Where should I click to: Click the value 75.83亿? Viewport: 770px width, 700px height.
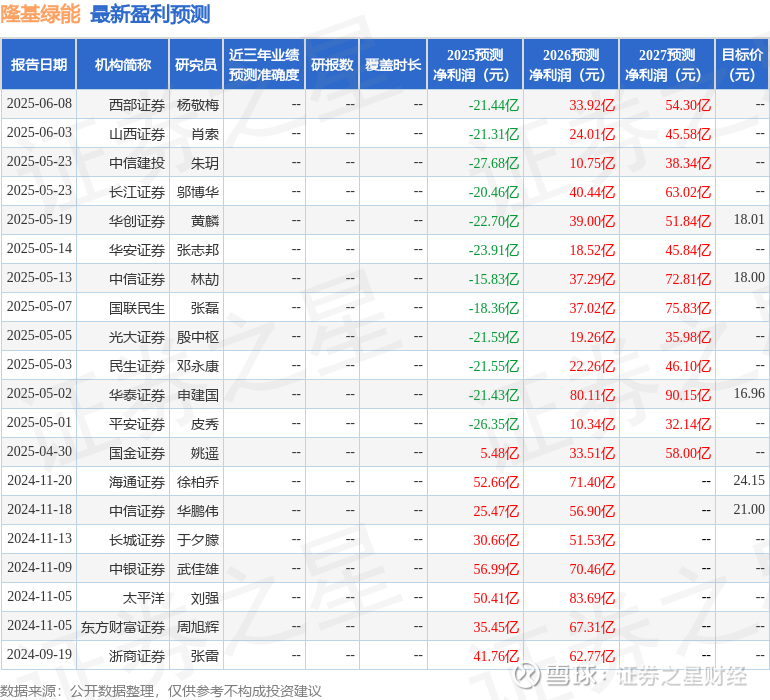(x=688, y=308)
